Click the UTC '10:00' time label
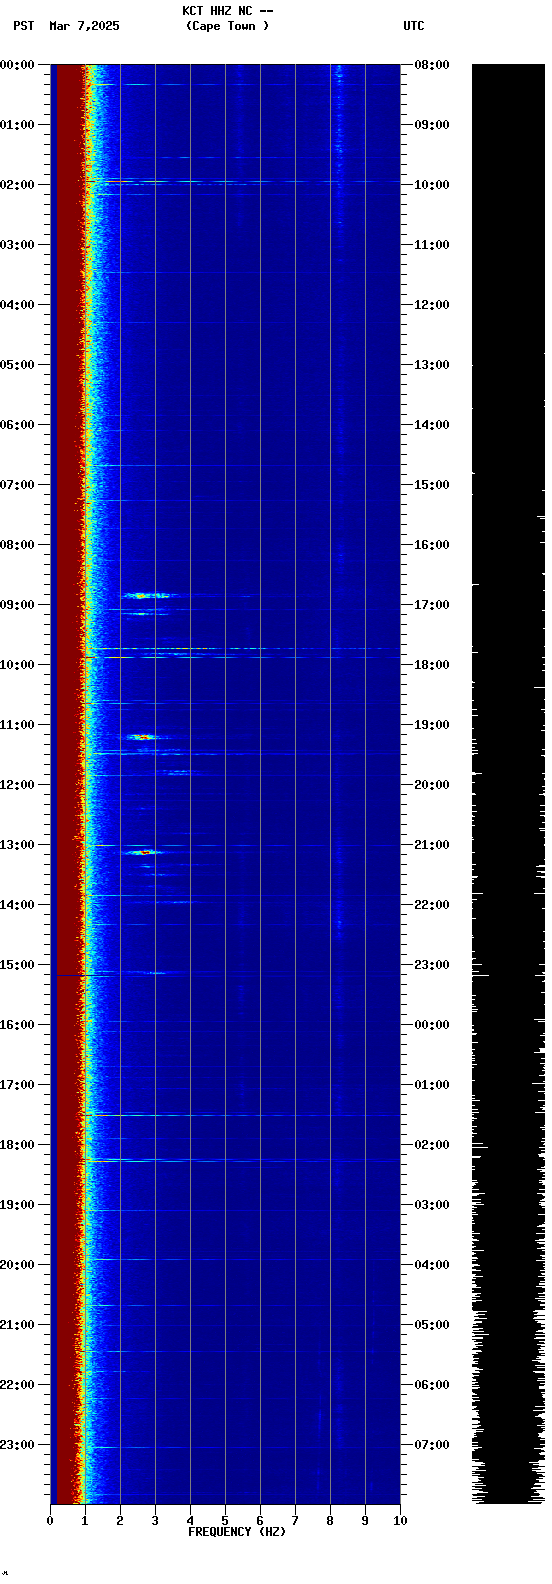The height and width of the screenshot is (1584, 552). pyautogui.click(x=431, y=185)
